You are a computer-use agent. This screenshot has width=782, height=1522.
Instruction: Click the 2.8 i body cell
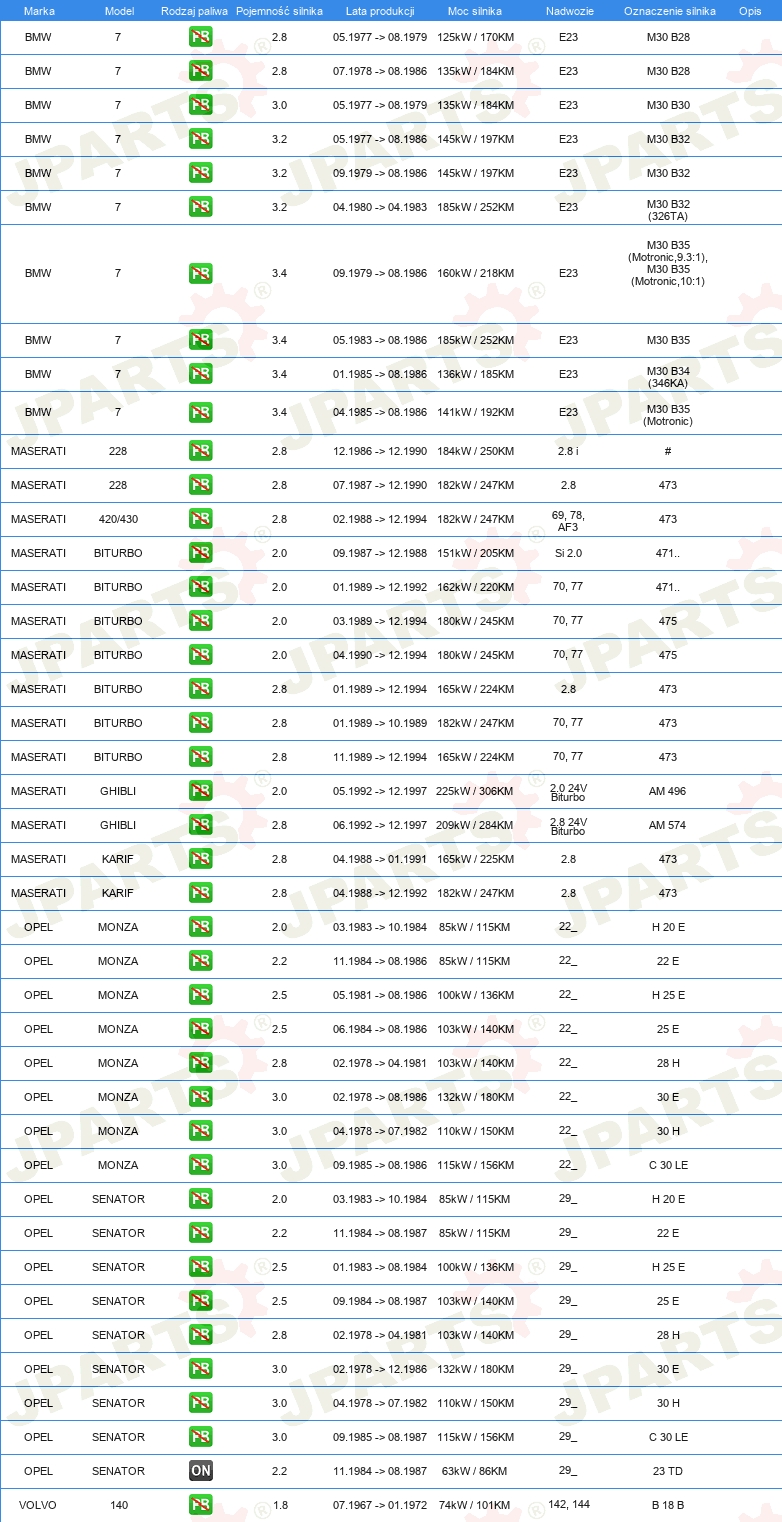[568, 451]
